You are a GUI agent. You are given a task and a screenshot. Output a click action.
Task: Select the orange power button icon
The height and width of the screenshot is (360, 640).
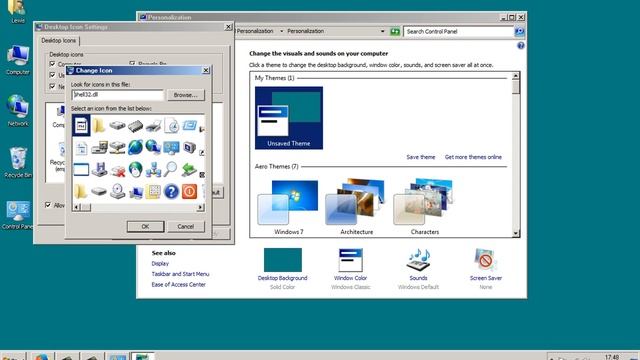pos(189,191)
